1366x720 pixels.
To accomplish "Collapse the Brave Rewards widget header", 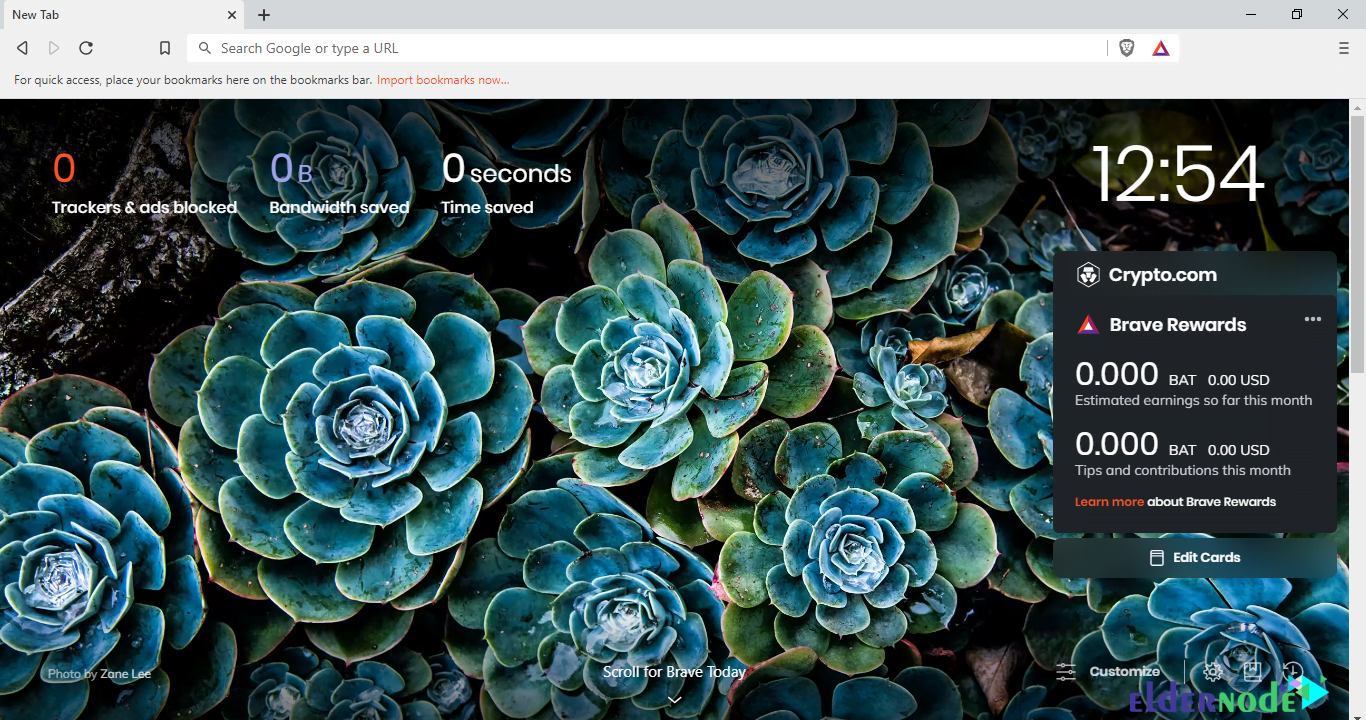I will [x=1178, y=324].
